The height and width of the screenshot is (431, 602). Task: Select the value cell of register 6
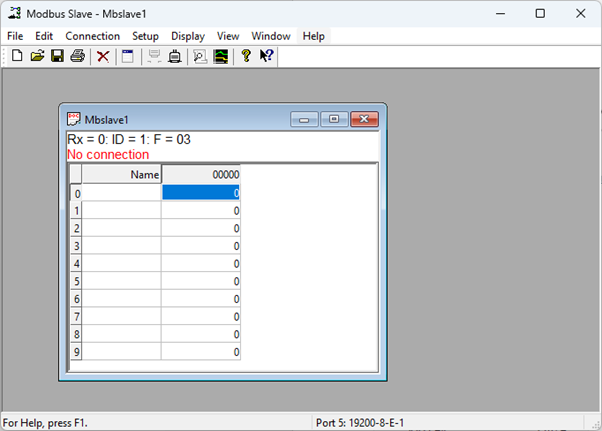[x=201, y=299]
